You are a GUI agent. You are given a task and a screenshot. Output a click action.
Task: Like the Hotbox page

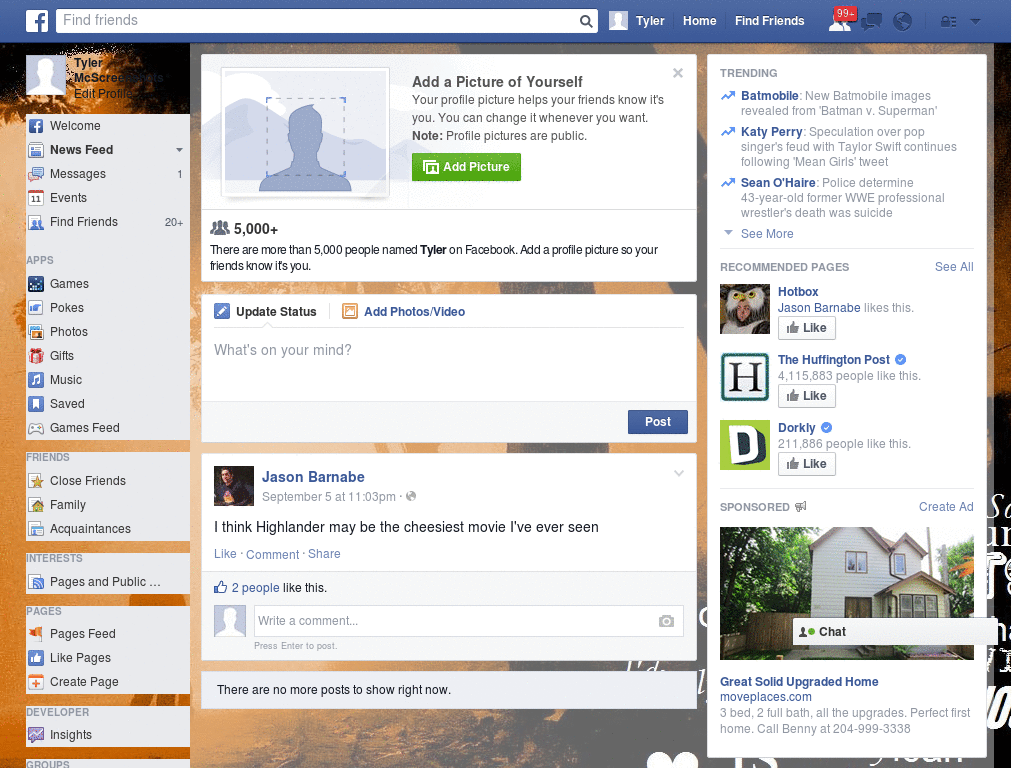(807, 328)
